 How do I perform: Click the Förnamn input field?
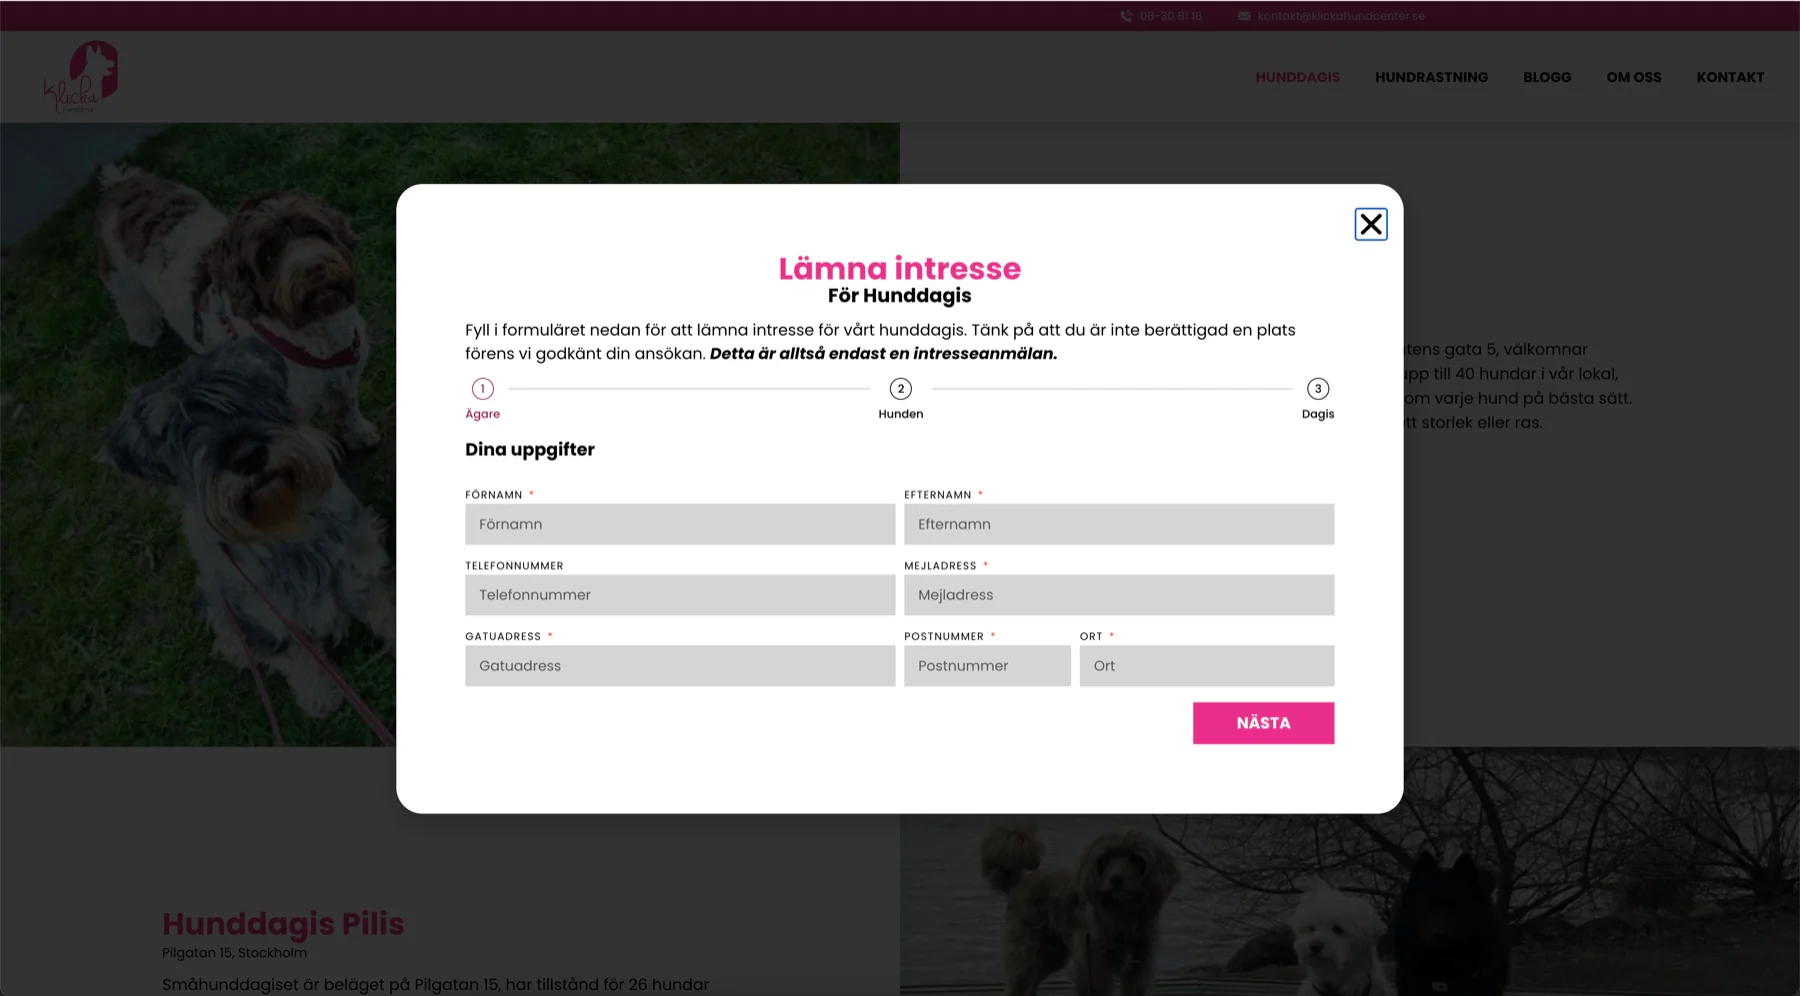[680, 524]
